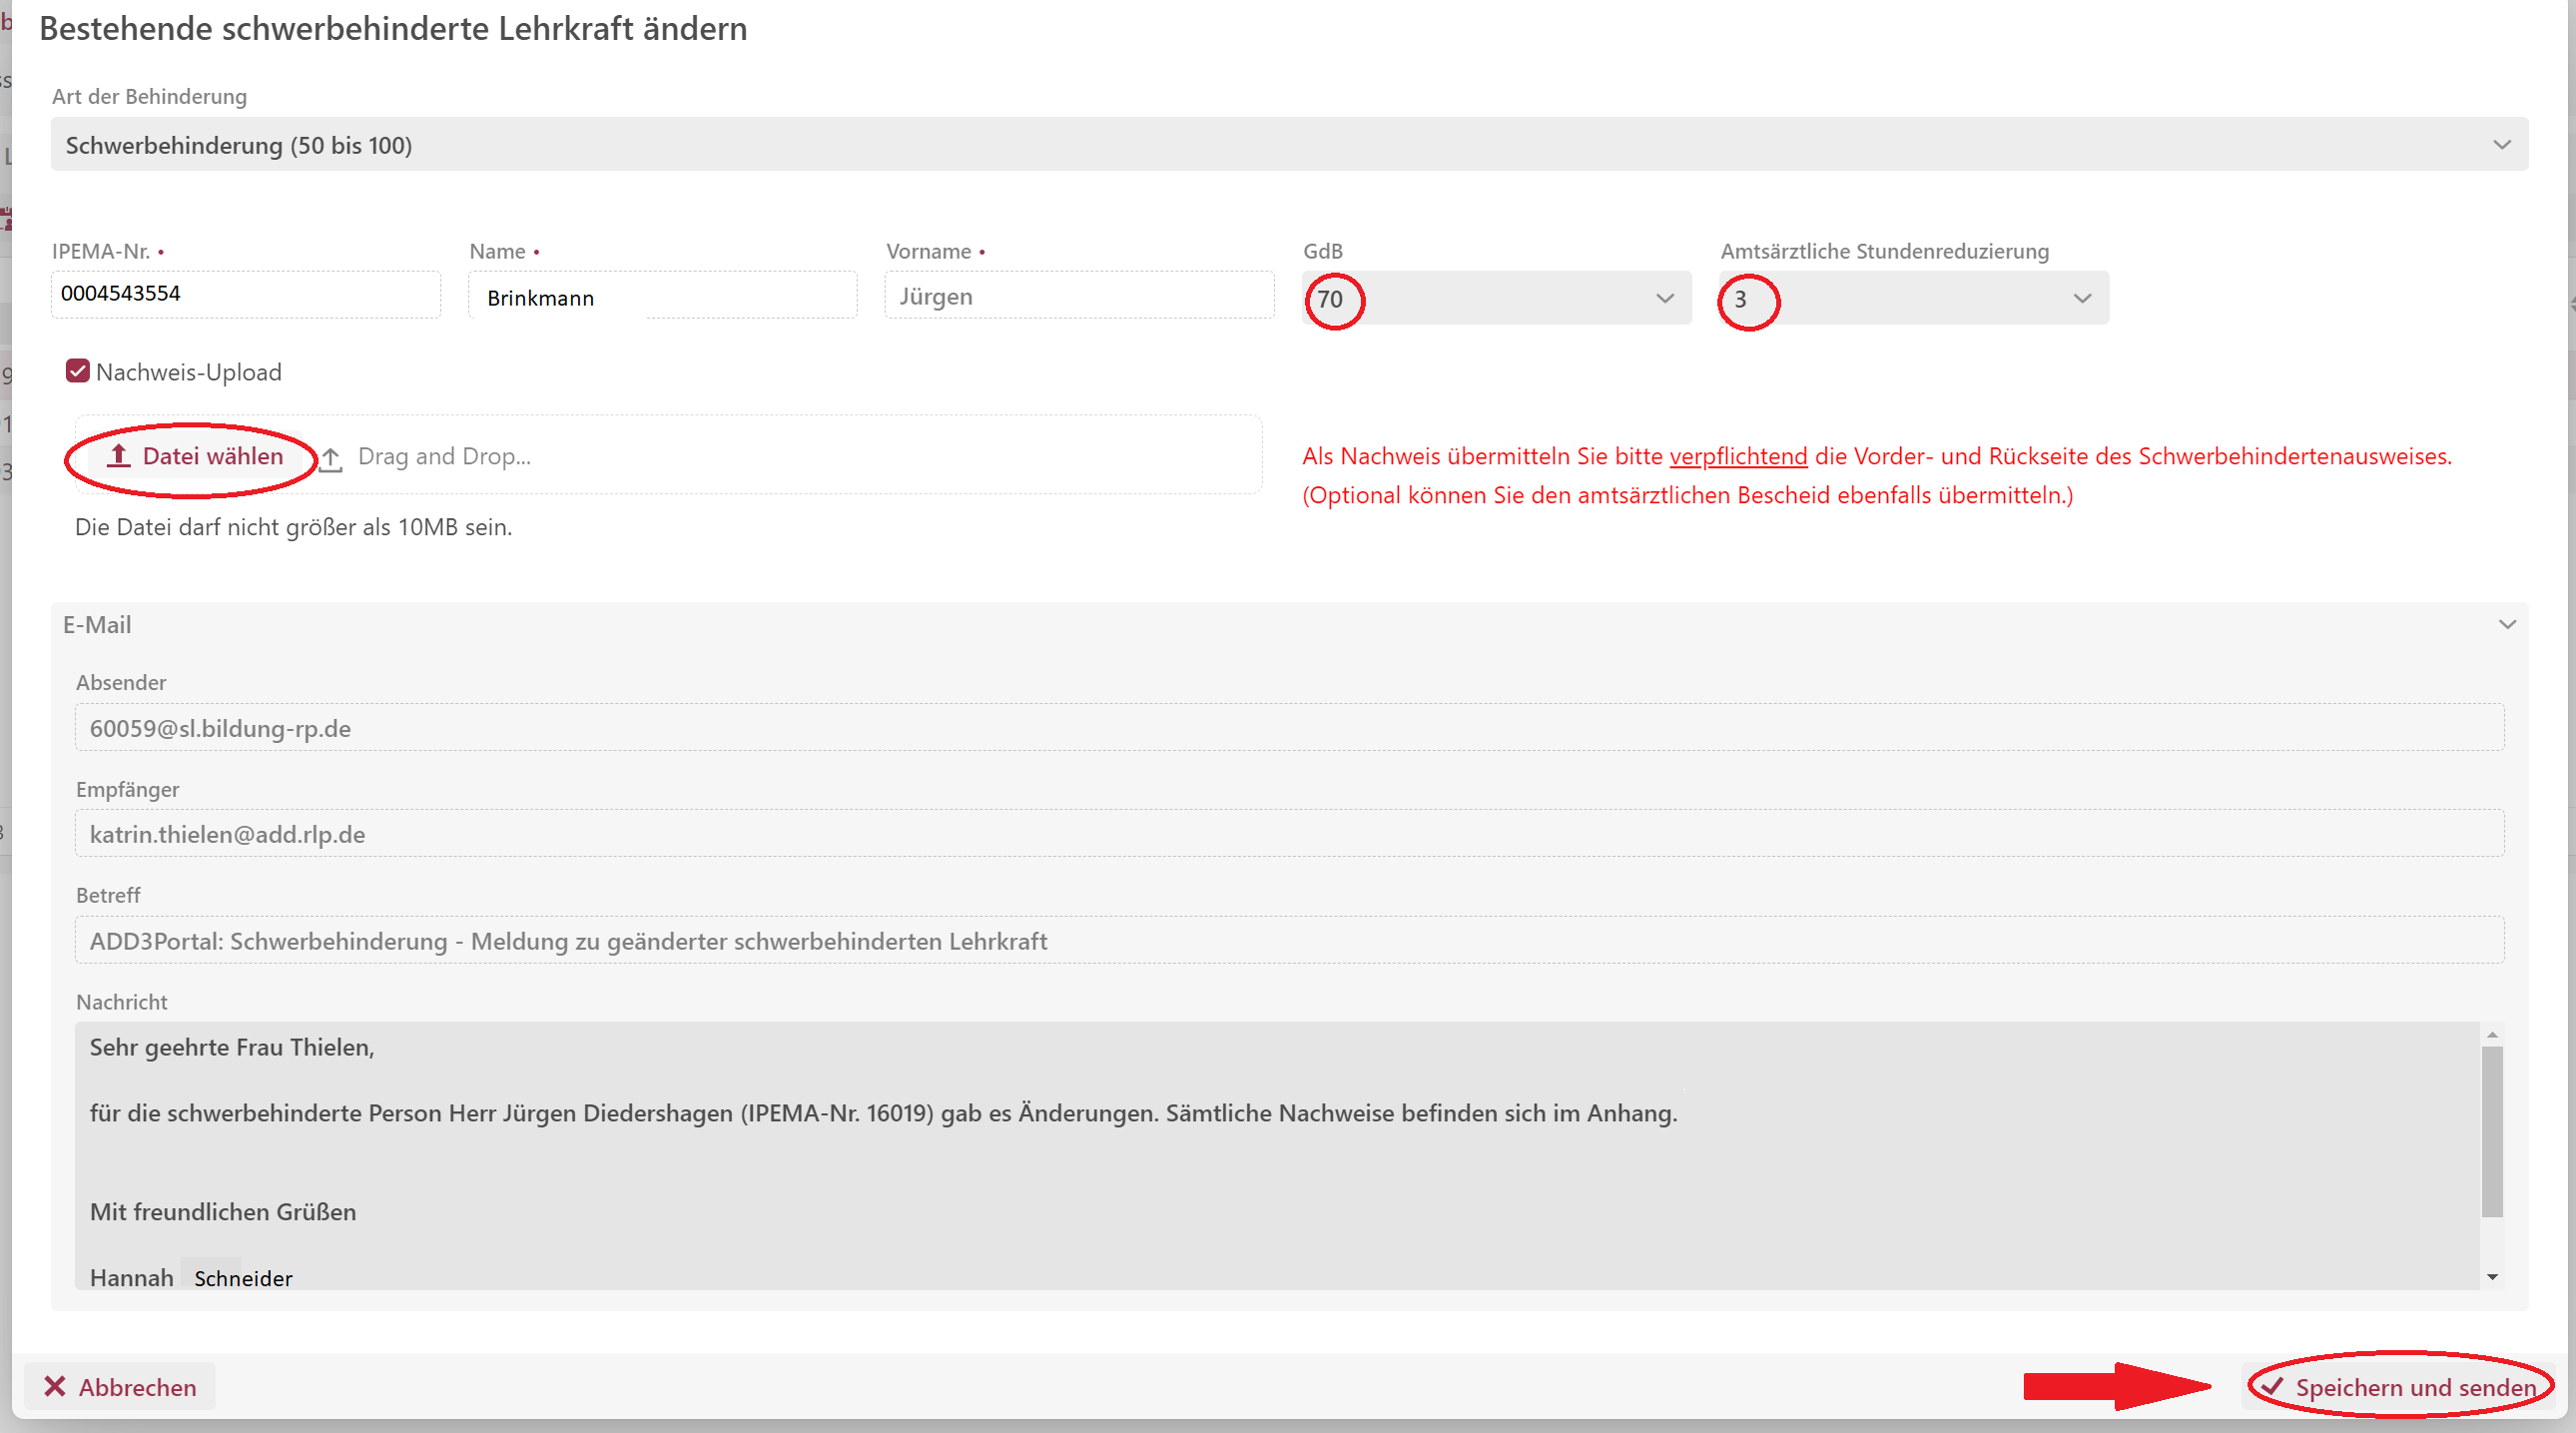Click the message scrollbar down arrow

2492,1277
